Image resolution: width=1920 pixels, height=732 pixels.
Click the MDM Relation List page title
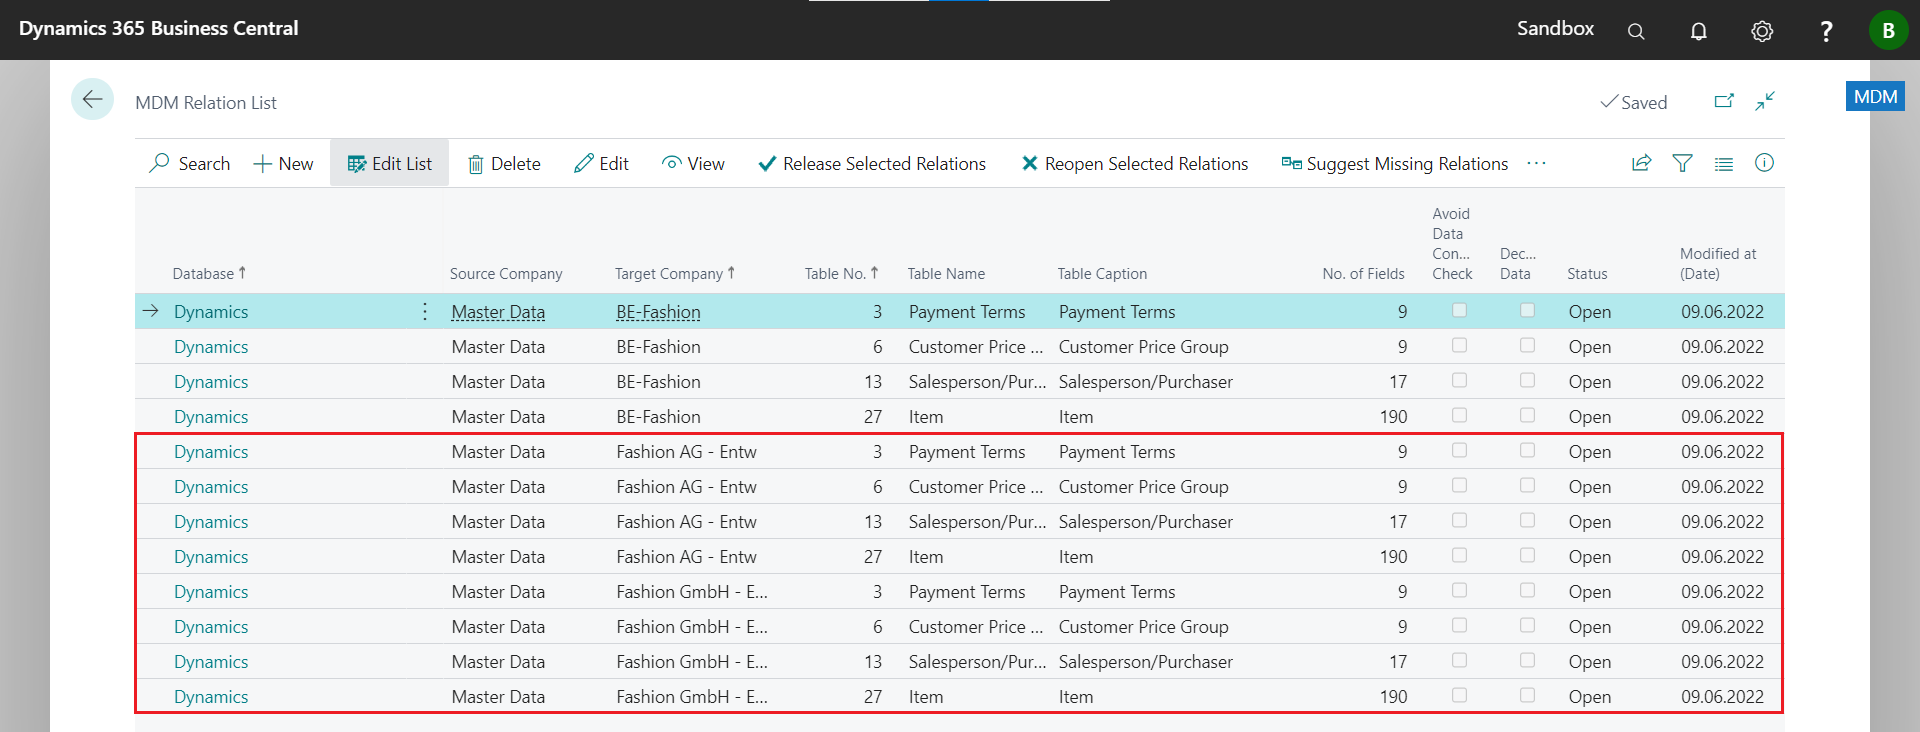pos(206,103)
